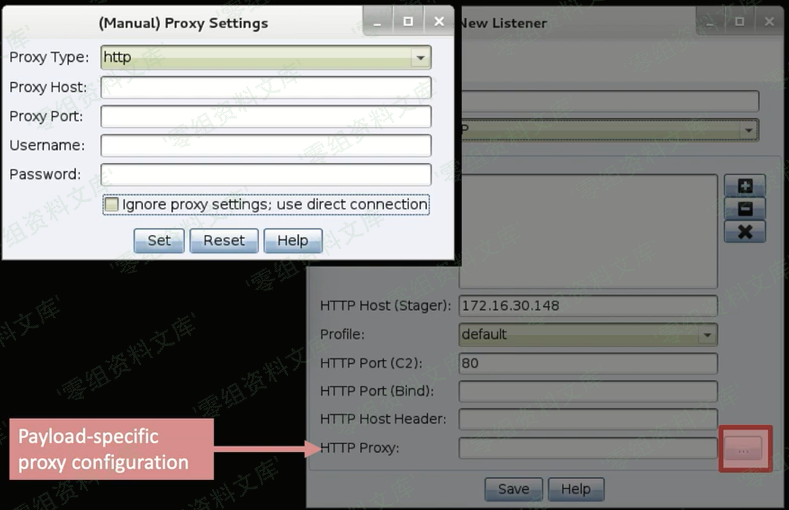Minimize the Proxy Settings window
Viewport: 789px width, 510px height.
[377, 22]
